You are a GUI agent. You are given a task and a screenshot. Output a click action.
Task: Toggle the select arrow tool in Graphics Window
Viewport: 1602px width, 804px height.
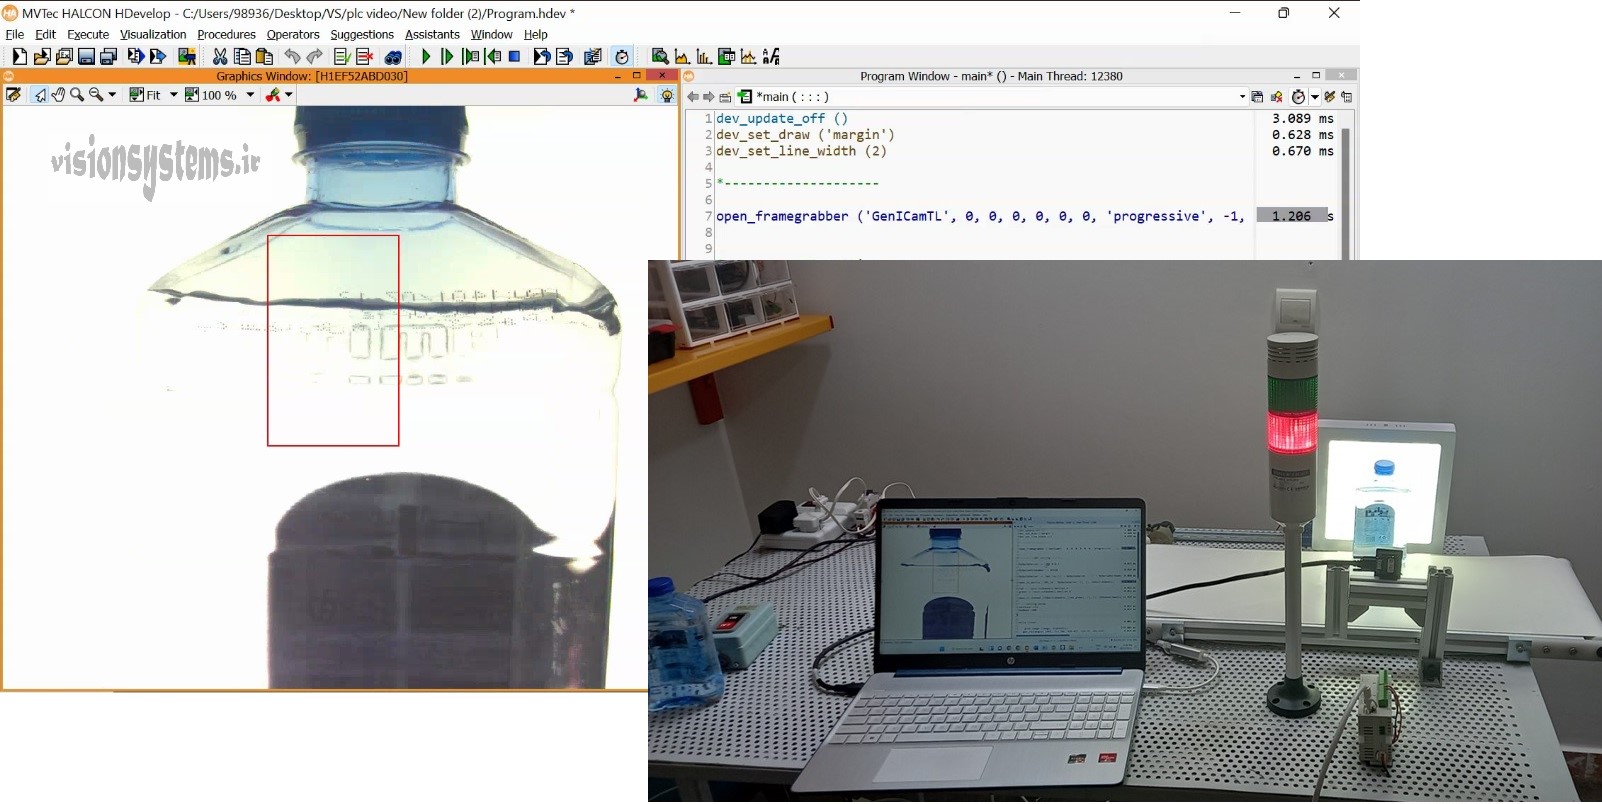(39, 95)
